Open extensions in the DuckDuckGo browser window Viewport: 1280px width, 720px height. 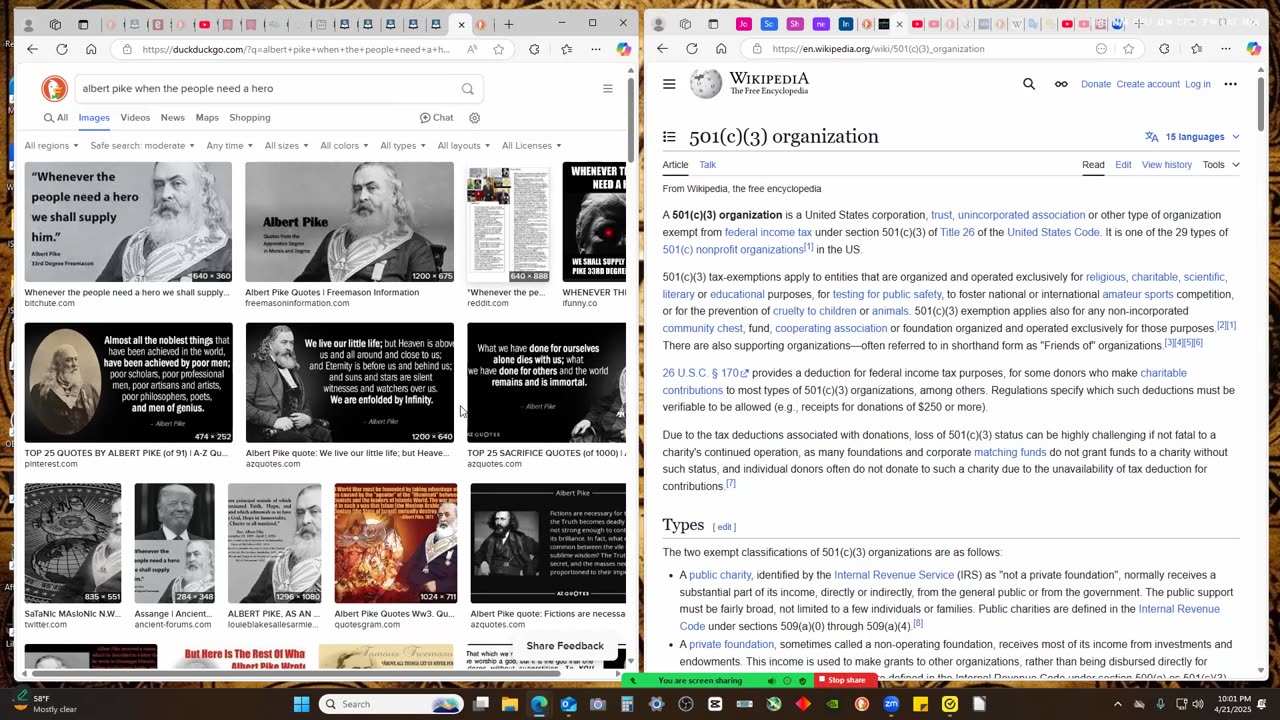(534, 49)
